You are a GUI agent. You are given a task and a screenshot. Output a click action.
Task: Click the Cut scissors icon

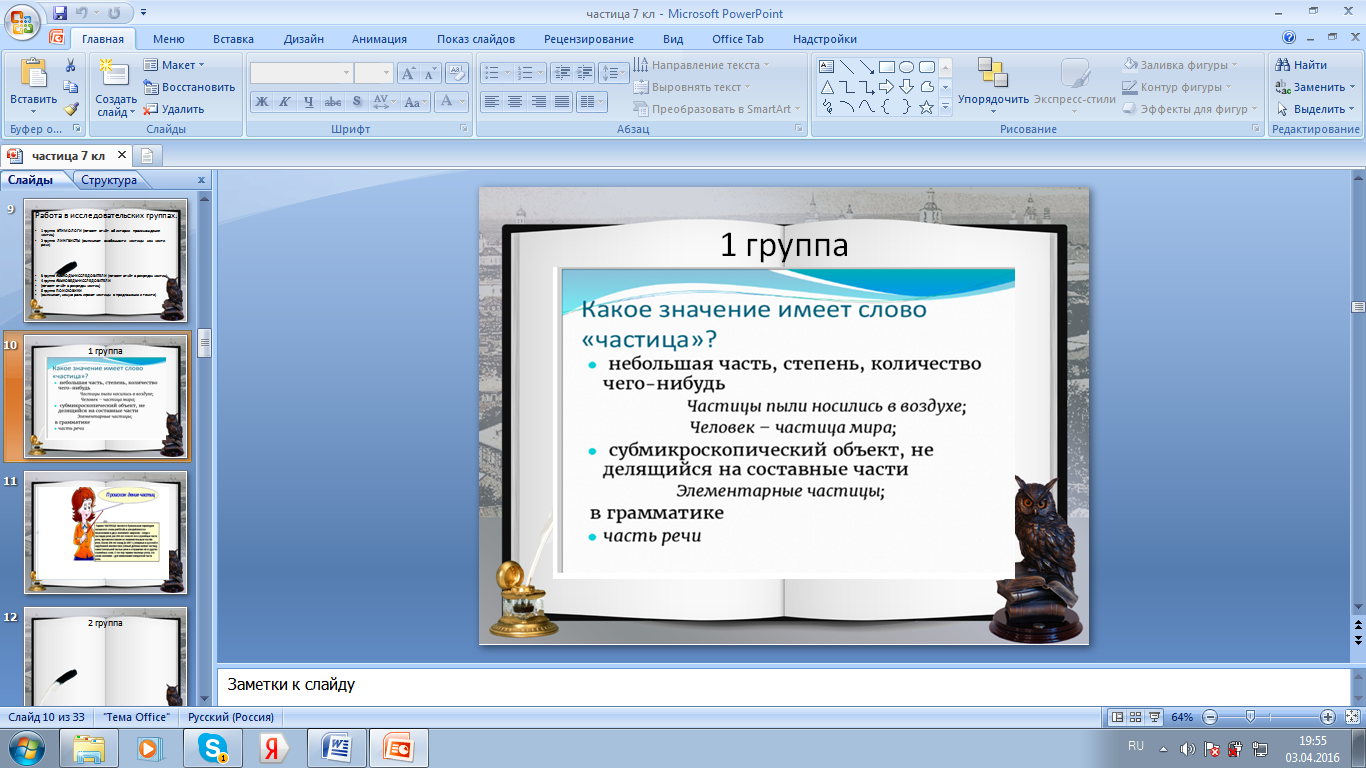pyautogui.click(x=71, y=65)
